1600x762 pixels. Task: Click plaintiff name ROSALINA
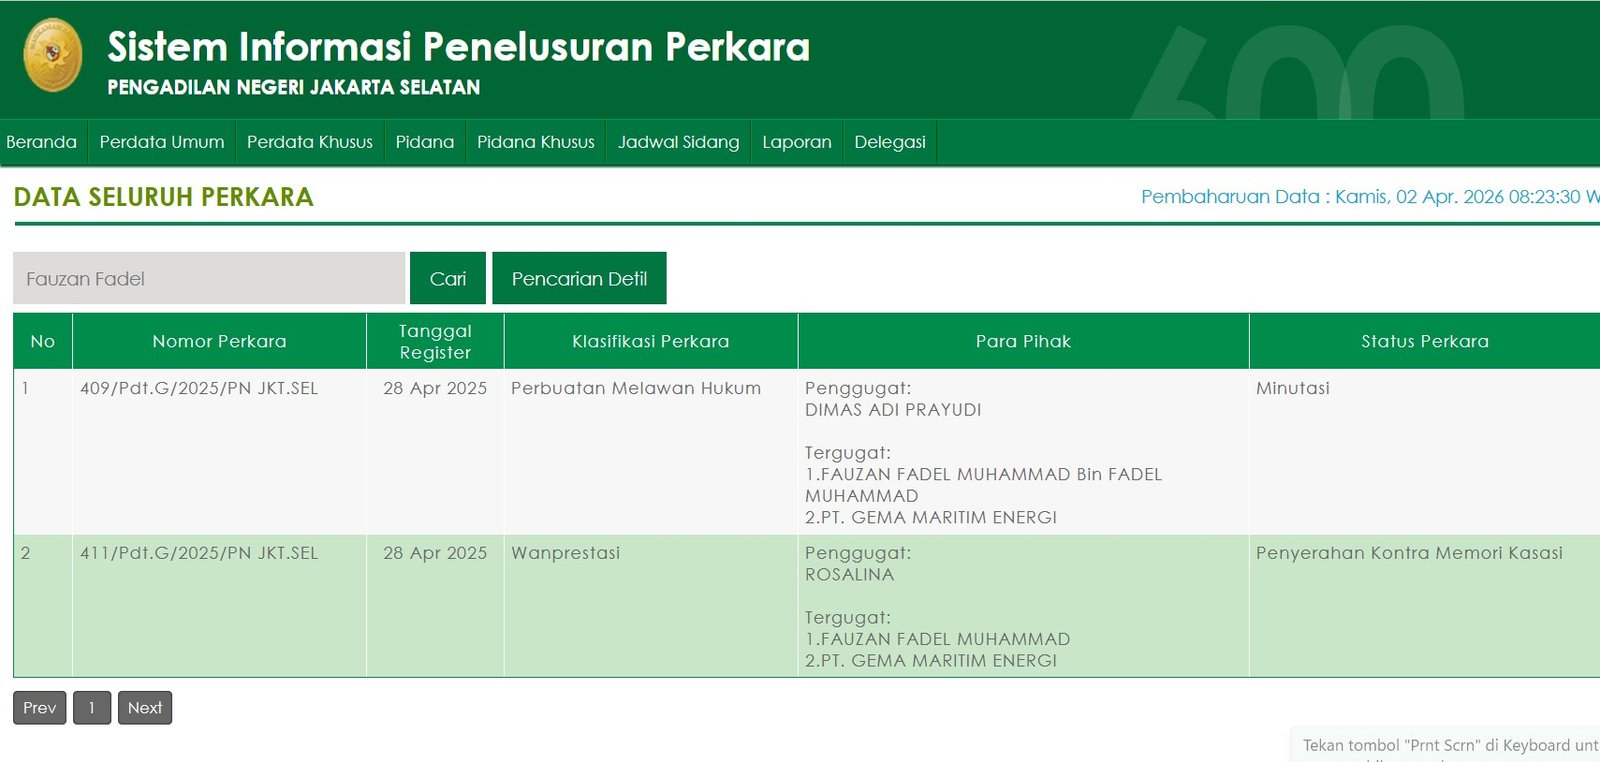pos(849,575)
